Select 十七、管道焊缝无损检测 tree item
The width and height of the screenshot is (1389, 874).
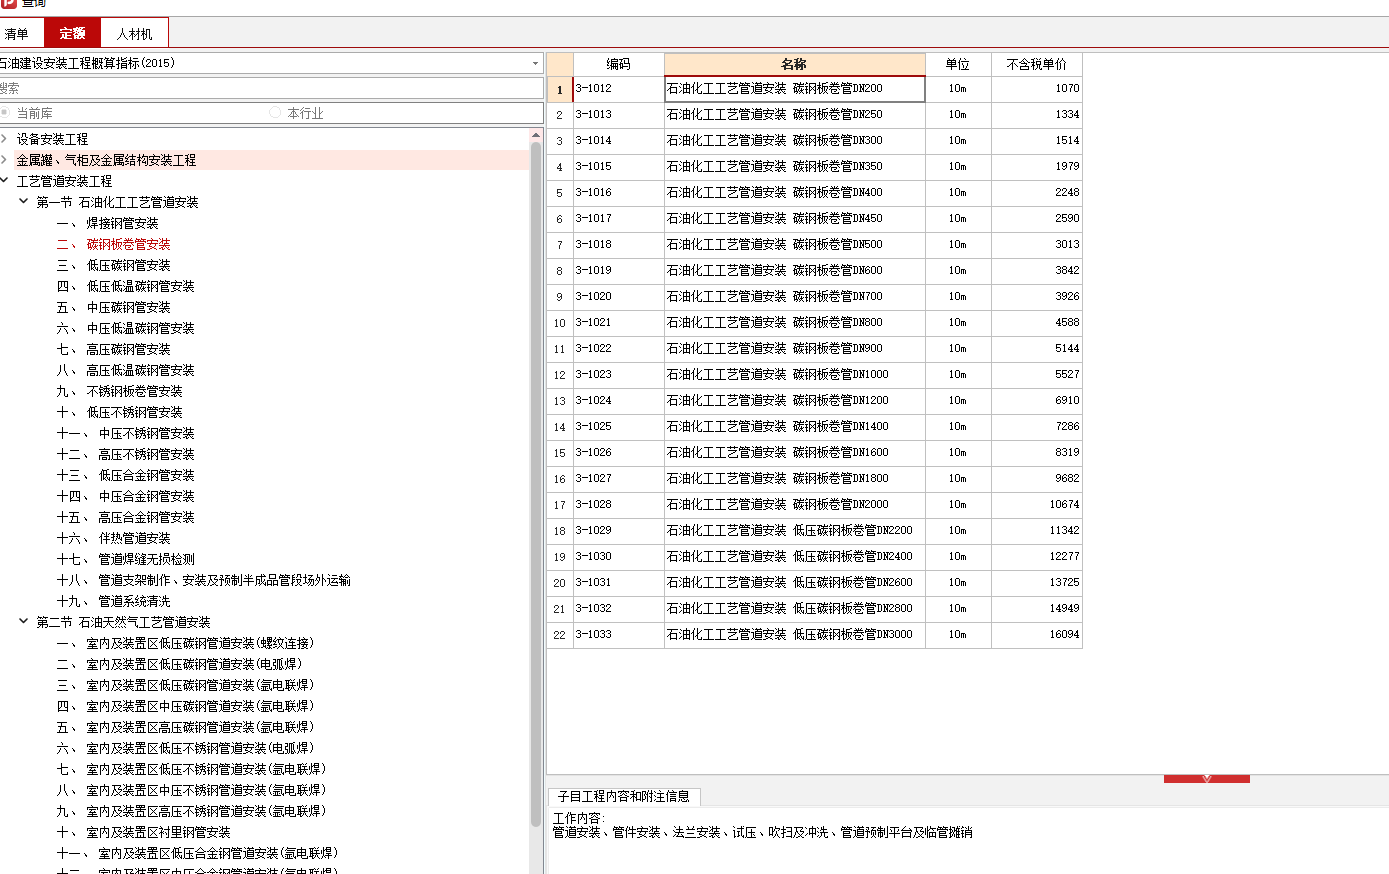coord(125,559)
